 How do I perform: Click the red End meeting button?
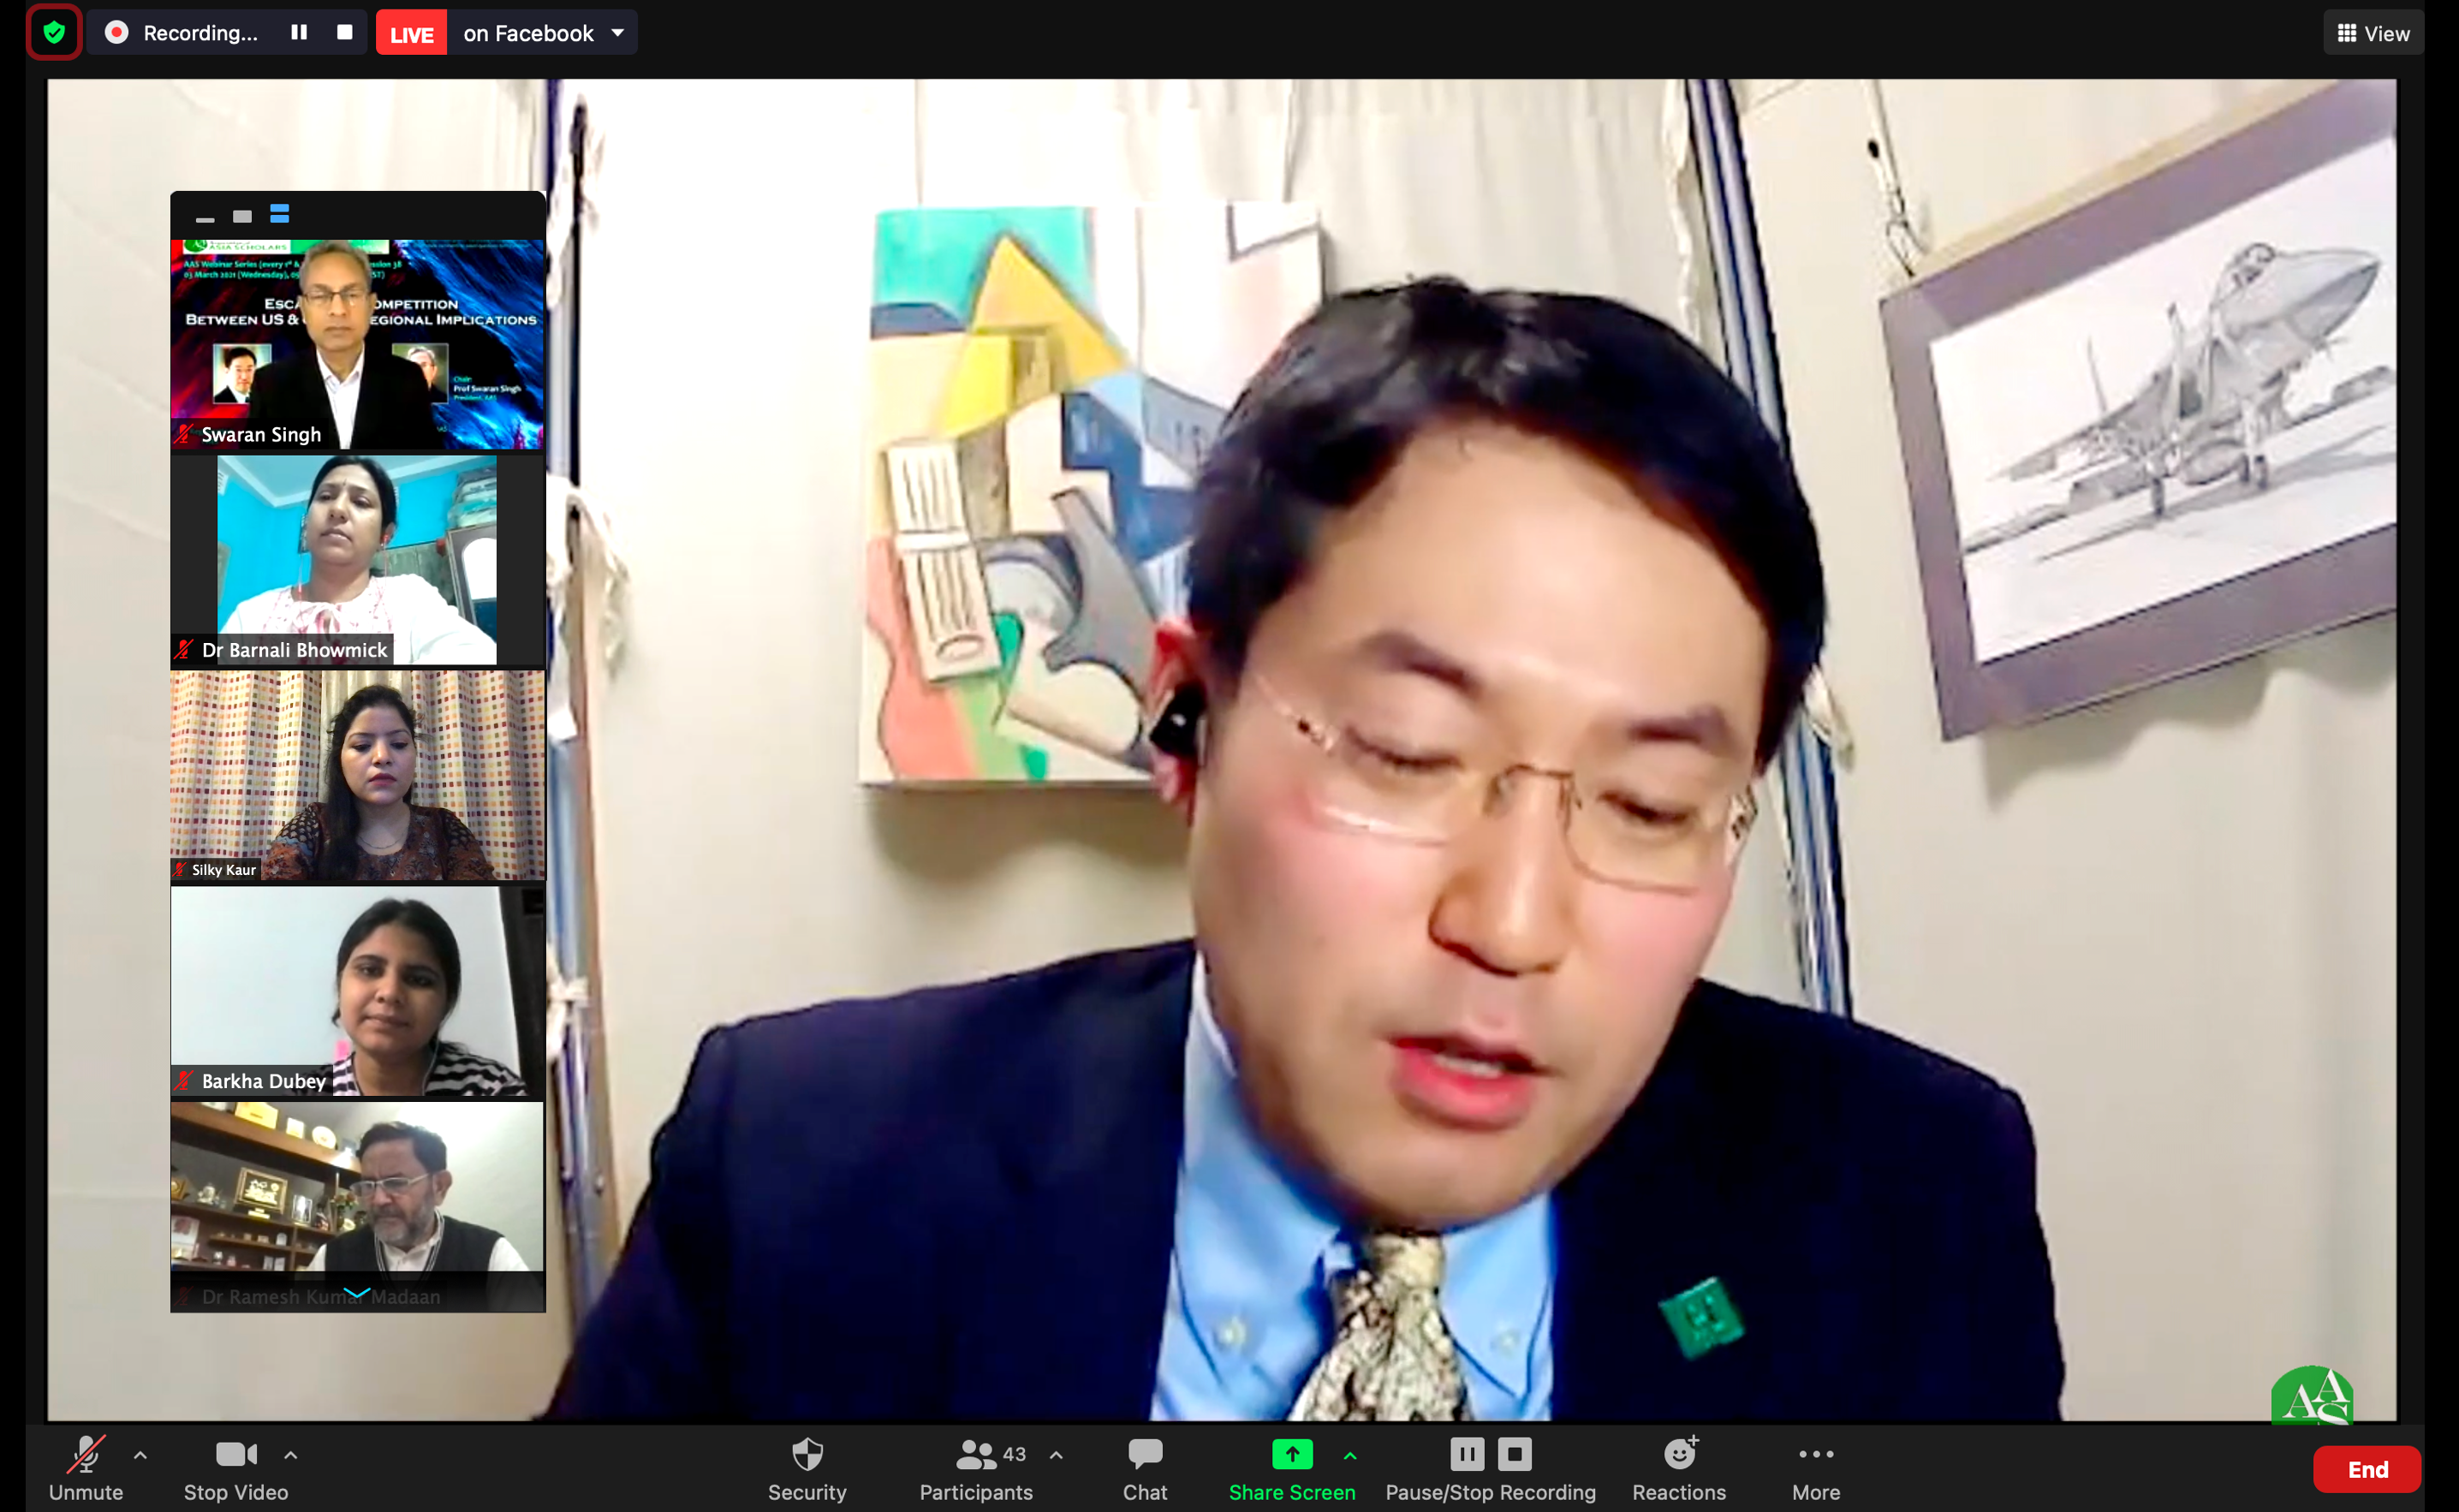coord(2366,1468)
